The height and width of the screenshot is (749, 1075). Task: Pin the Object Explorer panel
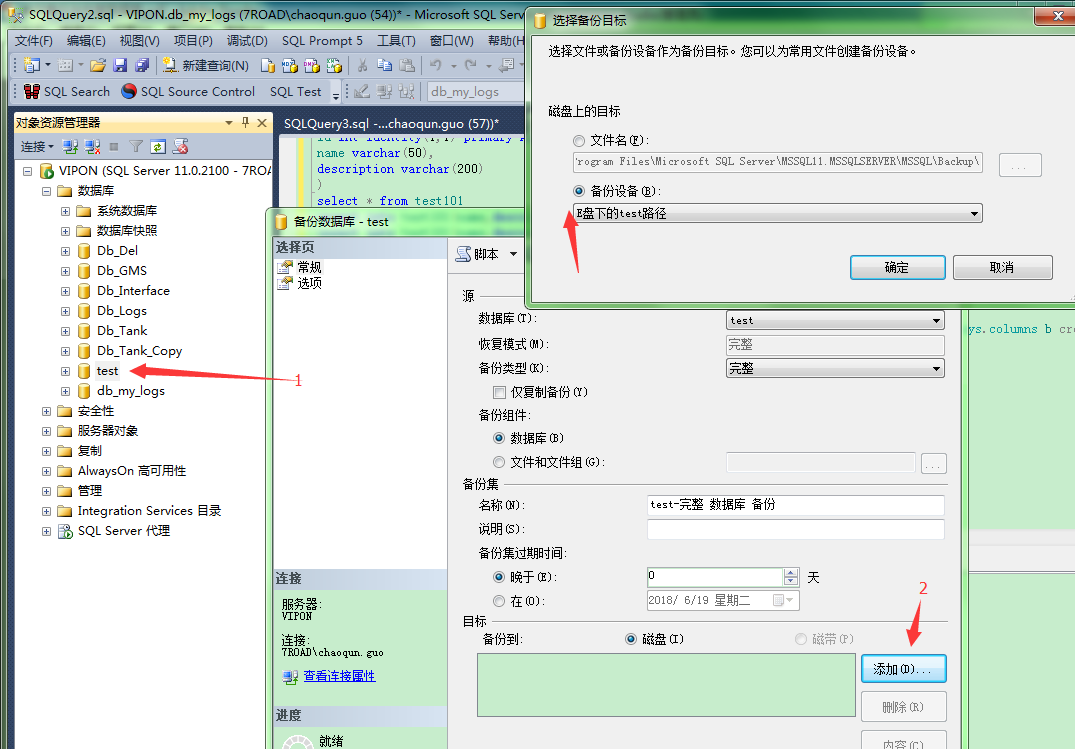click(245, 123)
